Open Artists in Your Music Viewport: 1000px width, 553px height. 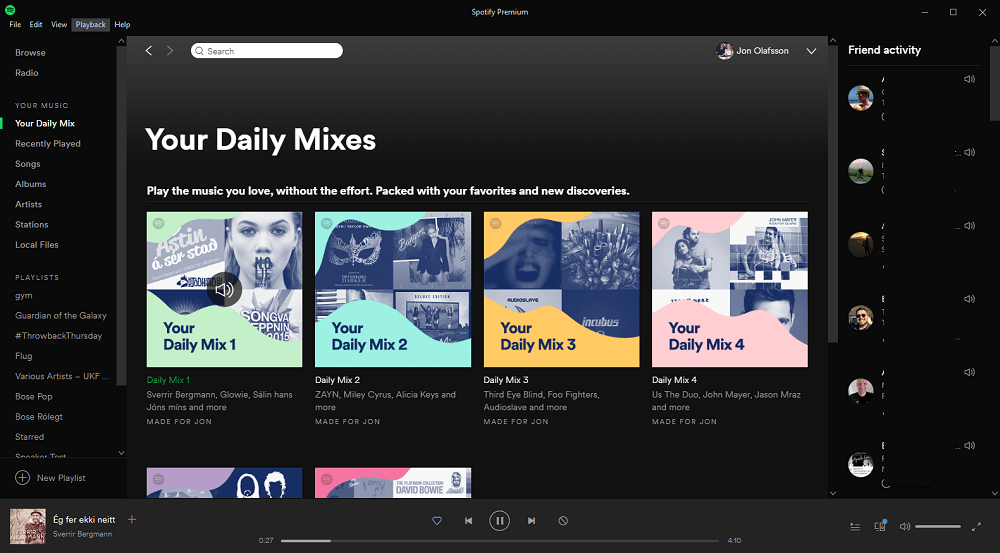(x=28, y=204)
